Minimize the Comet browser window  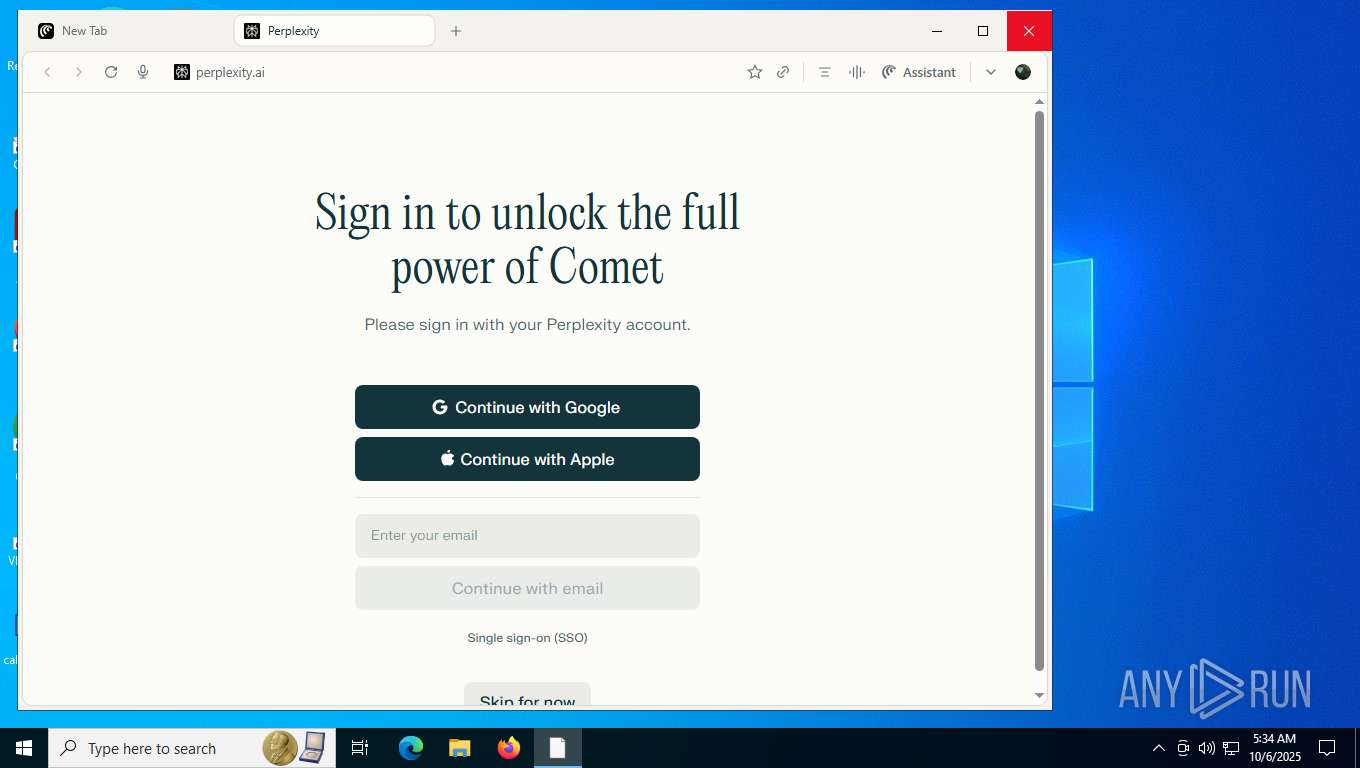[x=937, y=31]
